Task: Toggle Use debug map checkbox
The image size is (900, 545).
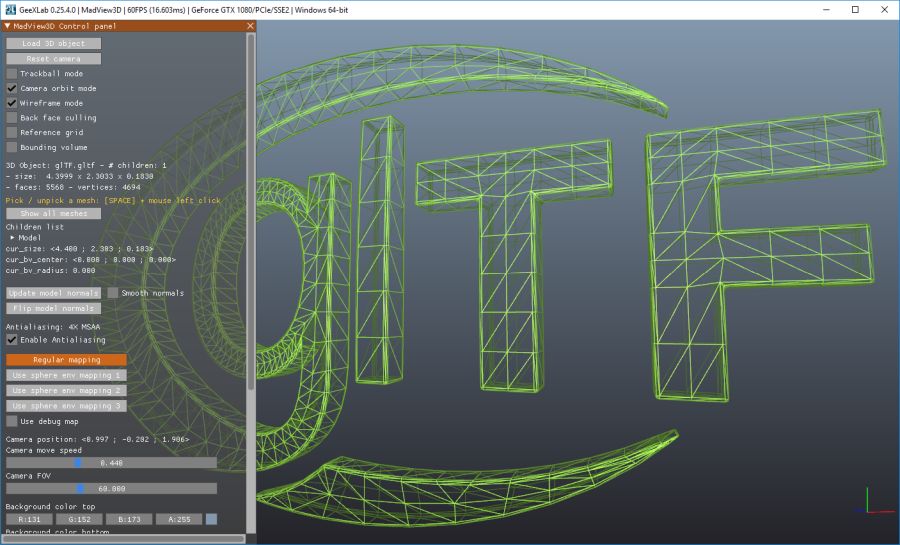Action: point(11,421)
